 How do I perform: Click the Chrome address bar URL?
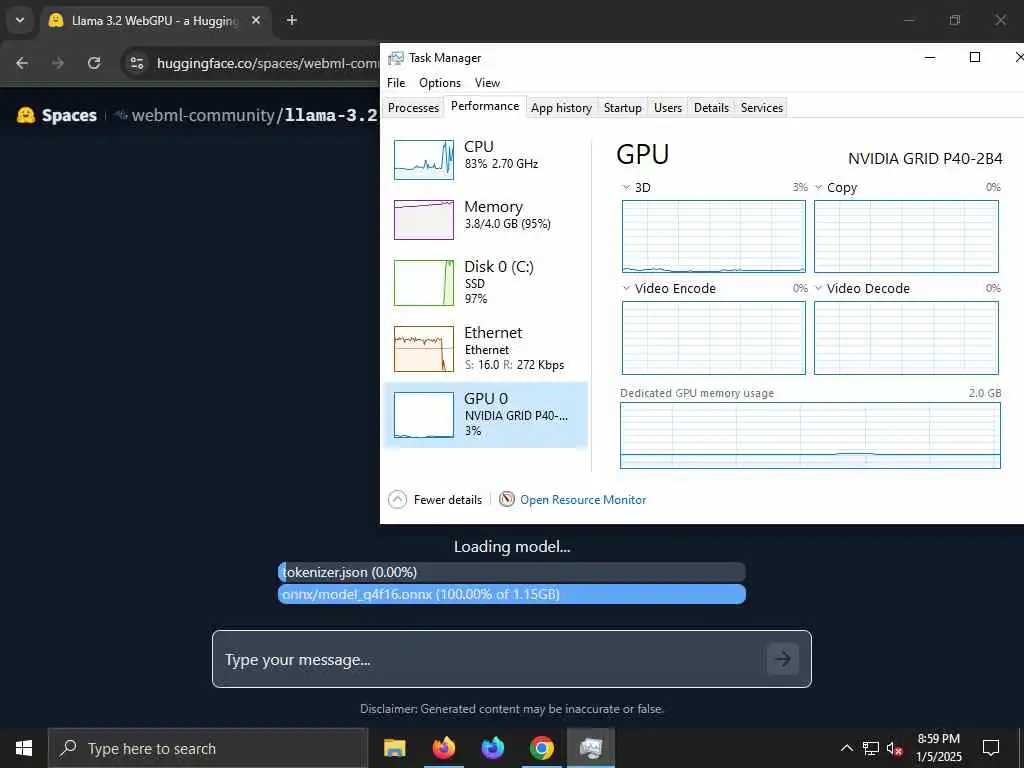coord(267,63)
